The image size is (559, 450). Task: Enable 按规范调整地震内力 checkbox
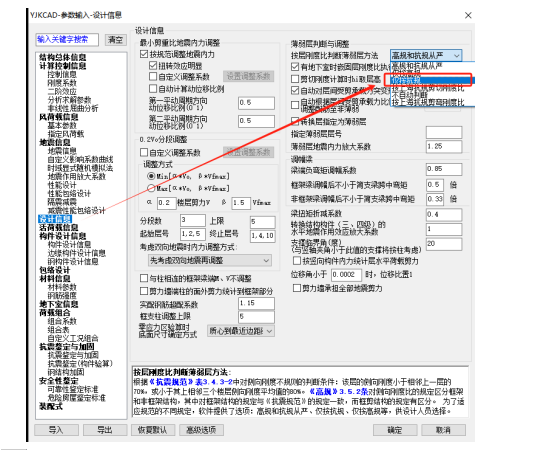[144, 54]
